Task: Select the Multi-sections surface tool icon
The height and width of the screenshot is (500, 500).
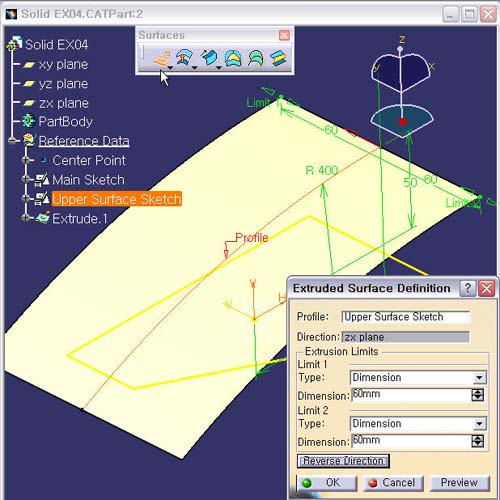Action: pos(256,58)
